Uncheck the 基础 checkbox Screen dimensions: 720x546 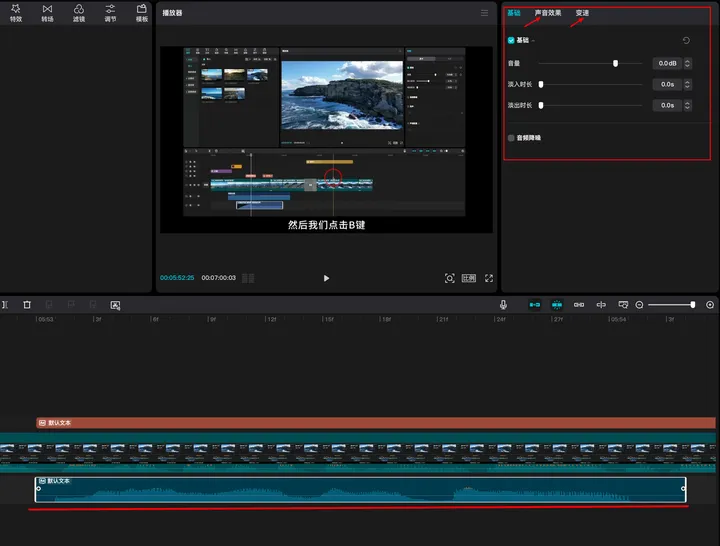click(511, 41)
